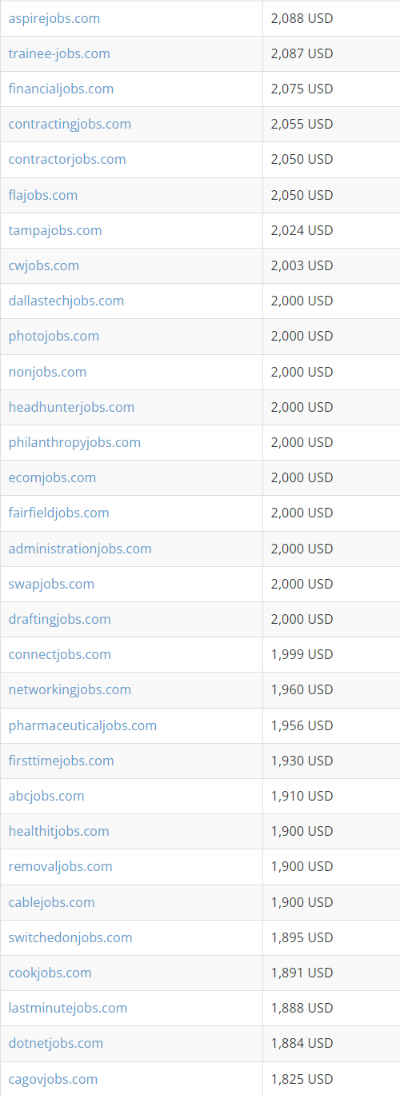Click philanthropyjobs.com link
The image size is (400, 1096).
tap(74, 442)
